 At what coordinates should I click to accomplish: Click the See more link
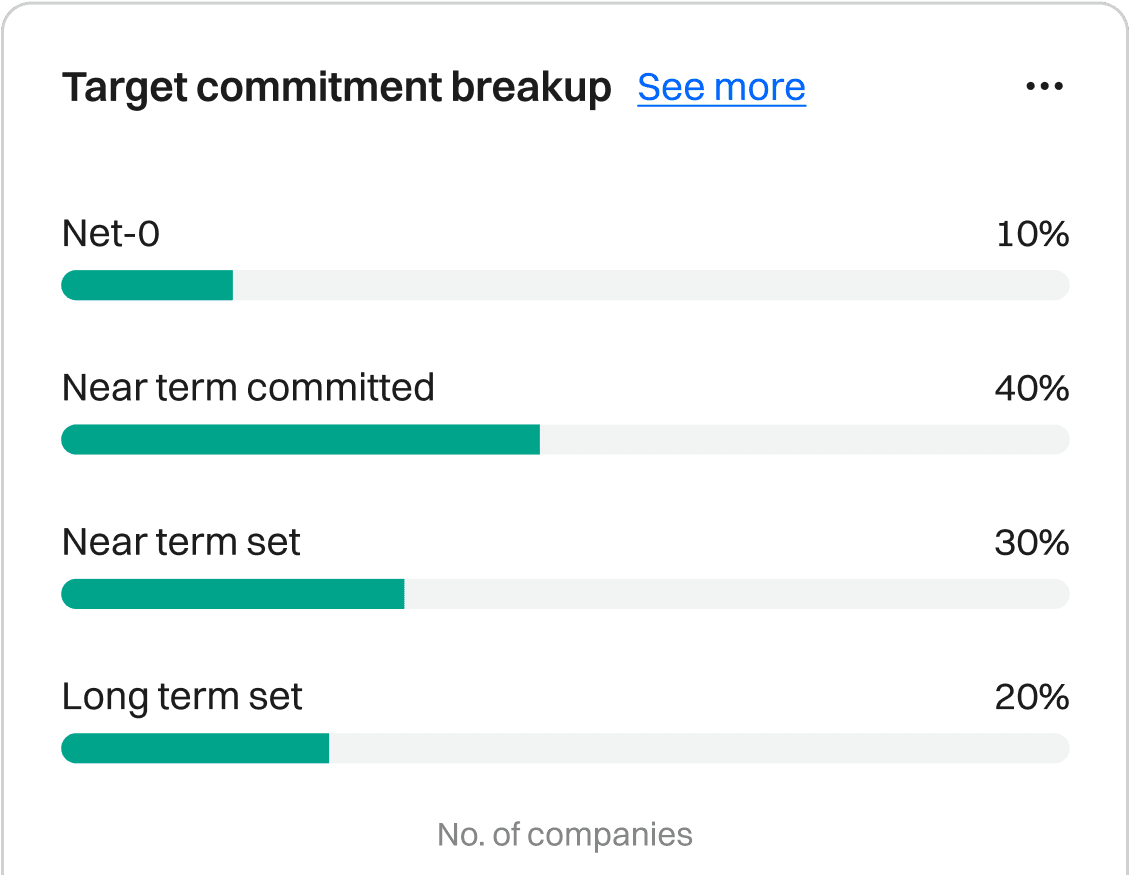pyautogui.click(x=721, y=88)
